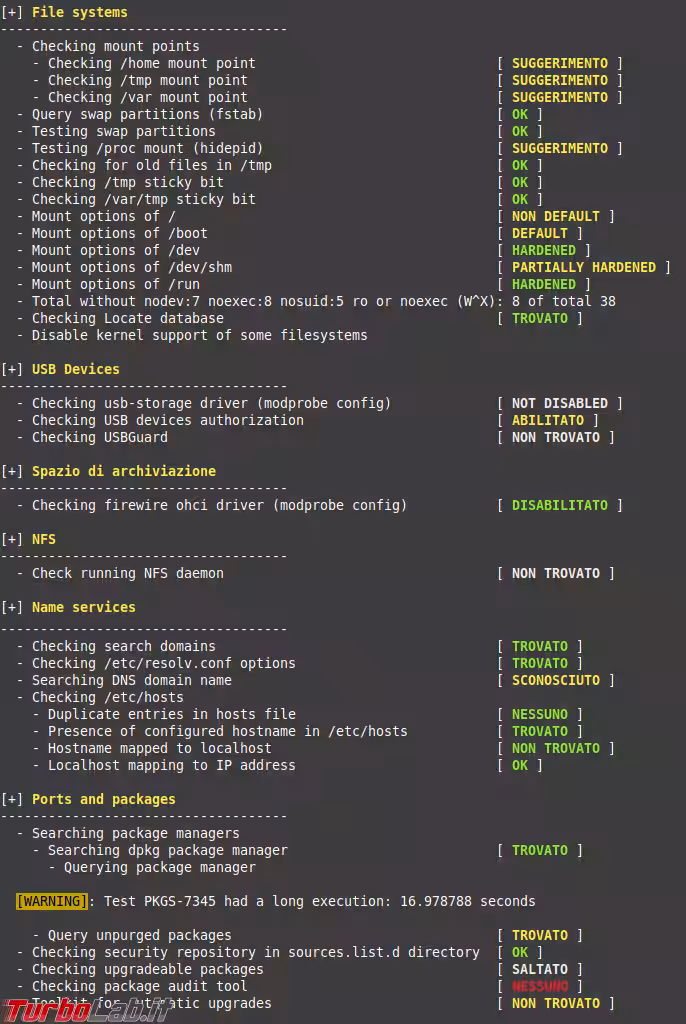Click the SALTATO upgradeable packages status

click(x=540, y=969)
